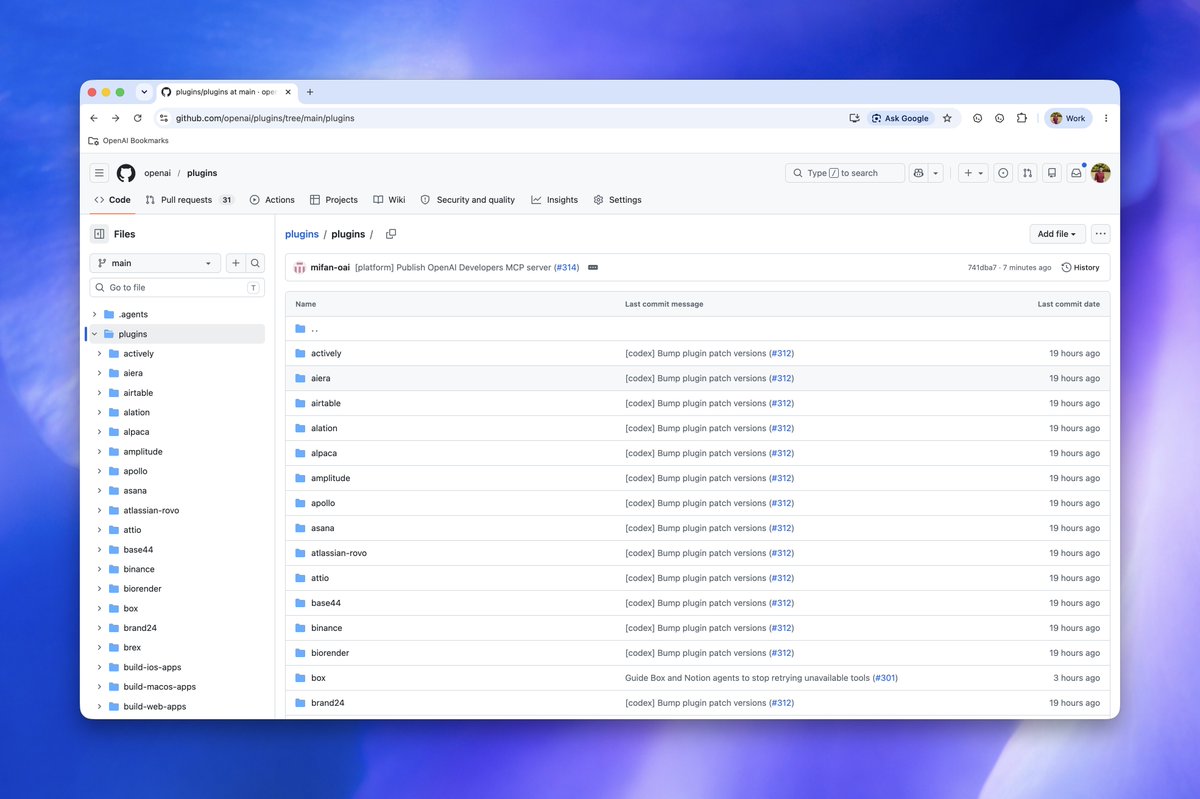Expand the brex folder chevron in sidebar

click(100, 648)
